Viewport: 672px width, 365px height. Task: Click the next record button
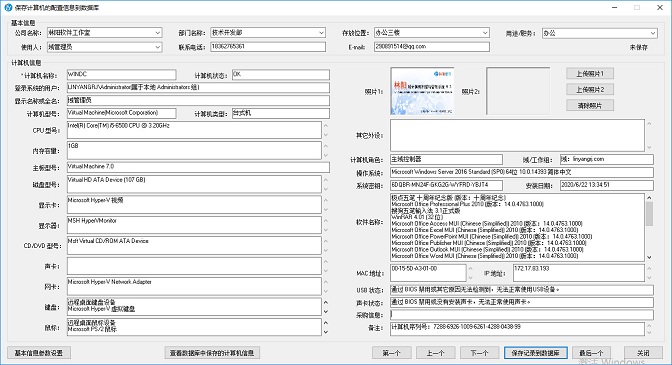point(480,353)
